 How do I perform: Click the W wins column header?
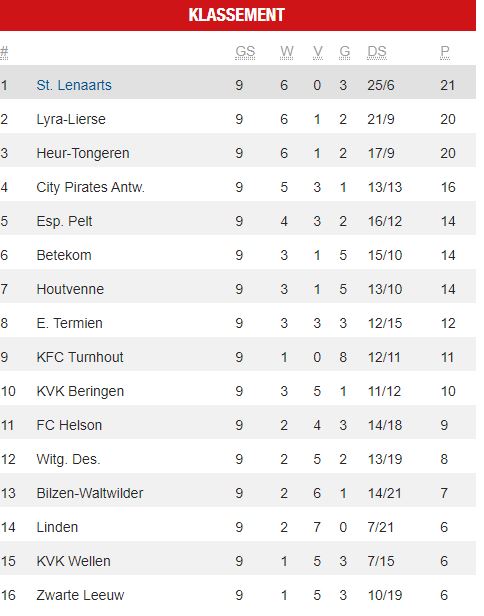coord(287,51)
